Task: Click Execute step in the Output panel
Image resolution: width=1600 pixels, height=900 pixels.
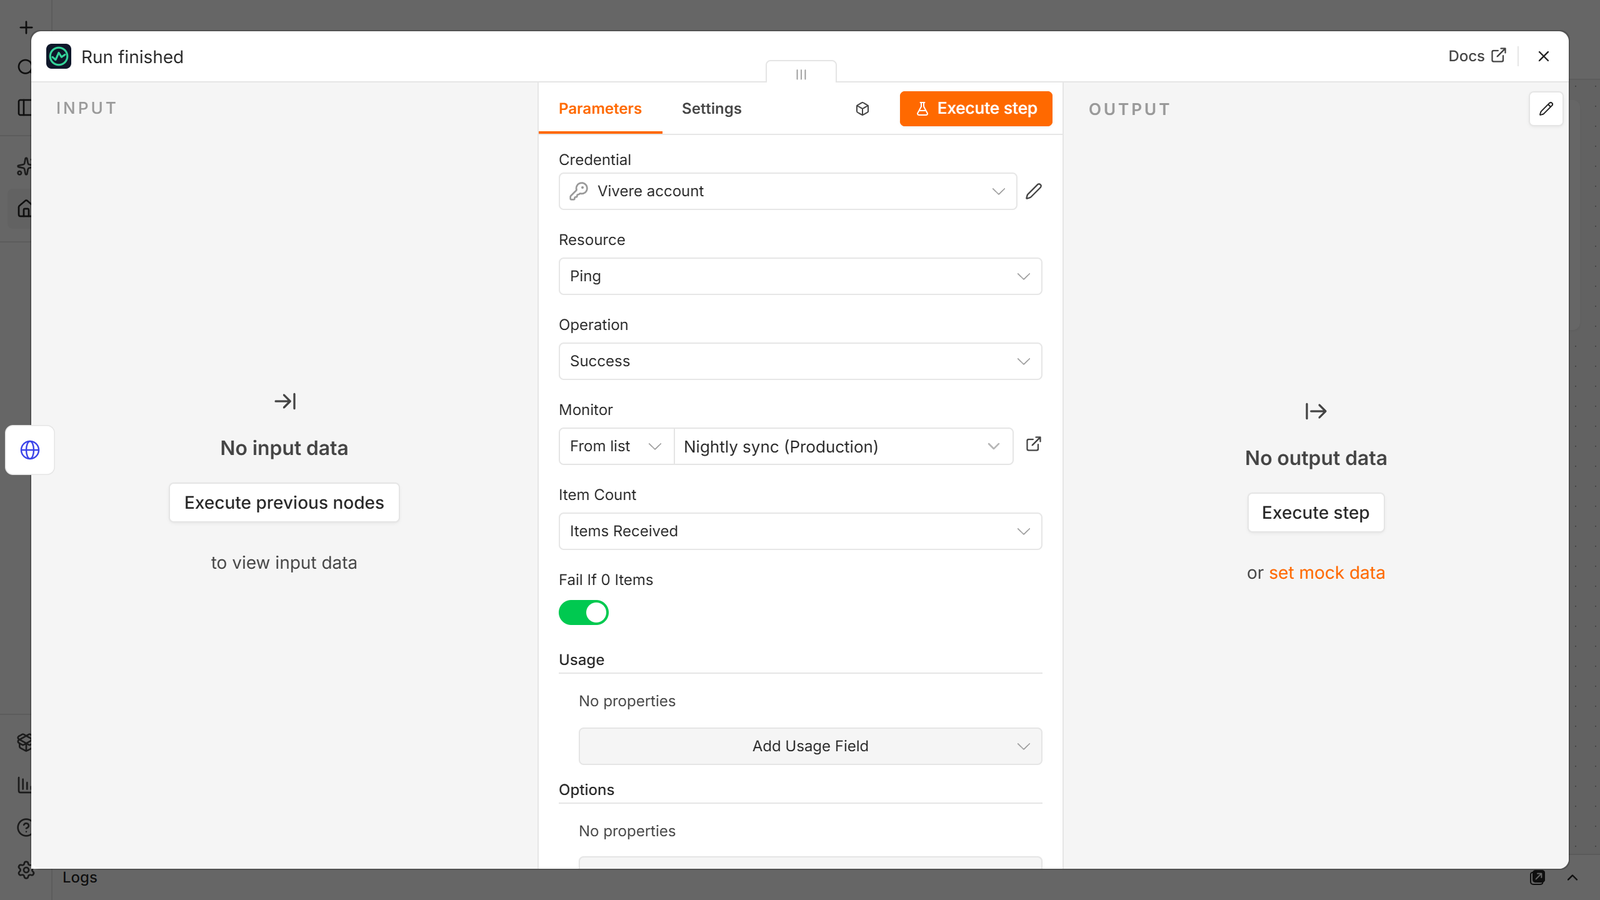Action: tap(1316, 513)
